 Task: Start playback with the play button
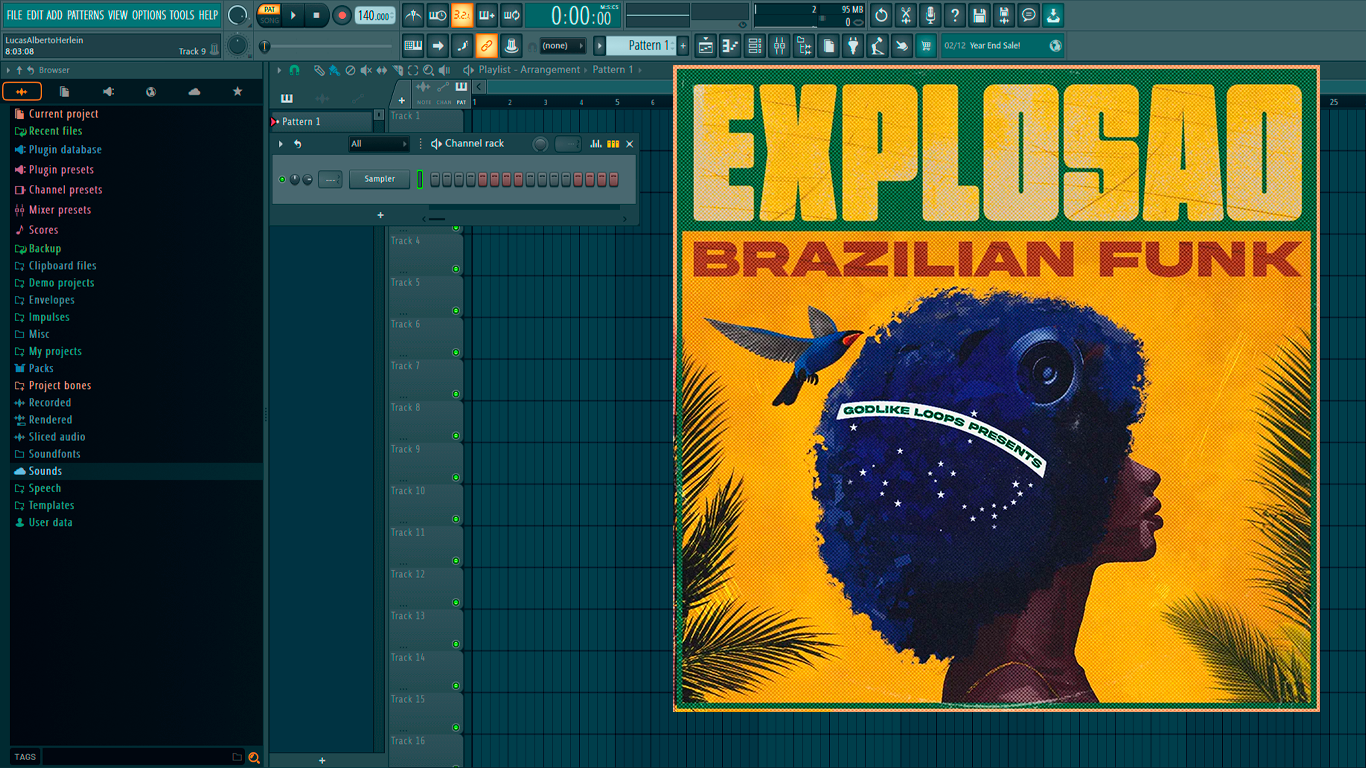(293, 15)
